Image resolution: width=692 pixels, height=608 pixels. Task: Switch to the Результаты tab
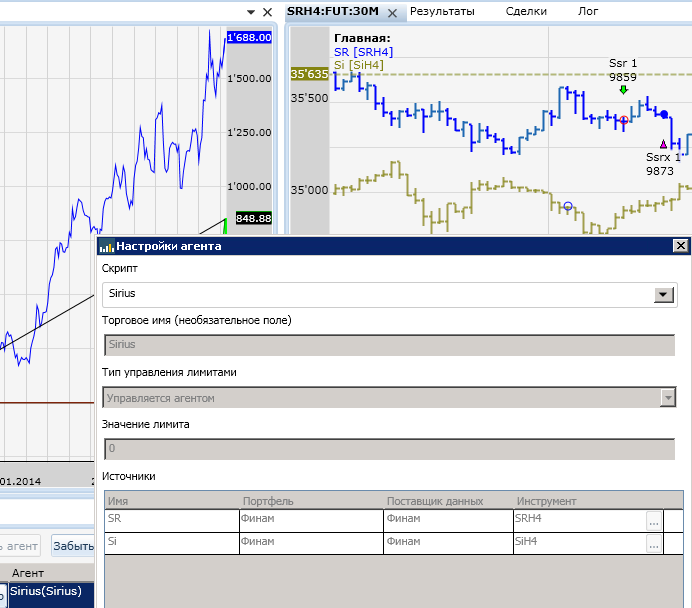coord(441,11)
